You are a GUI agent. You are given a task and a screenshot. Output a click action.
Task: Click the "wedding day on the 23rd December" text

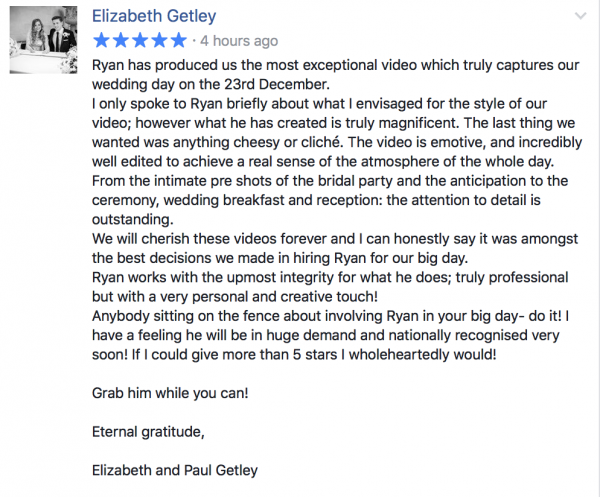[226, 83]
